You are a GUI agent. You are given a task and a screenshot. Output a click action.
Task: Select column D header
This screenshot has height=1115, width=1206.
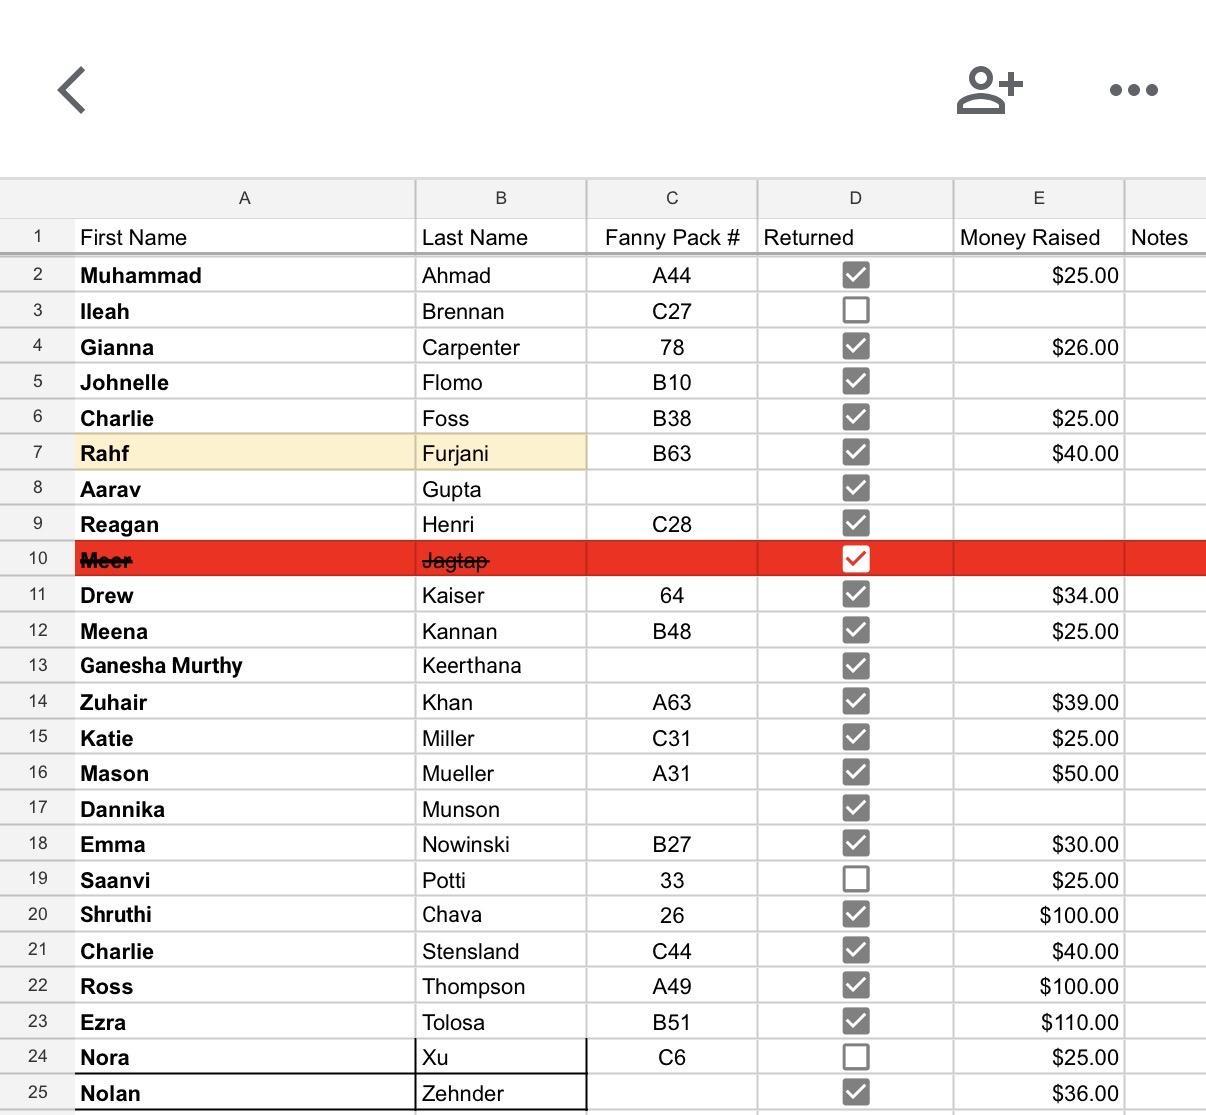coord(855,199)
